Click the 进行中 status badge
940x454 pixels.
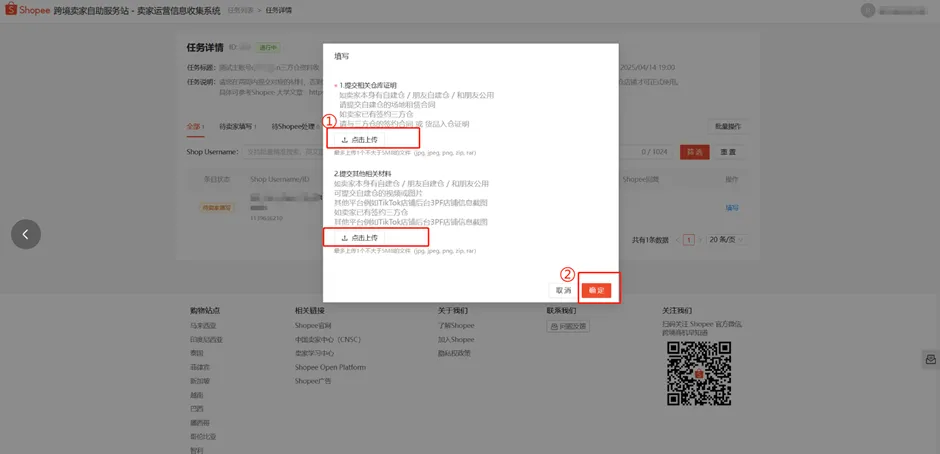[x=268, y=47]
